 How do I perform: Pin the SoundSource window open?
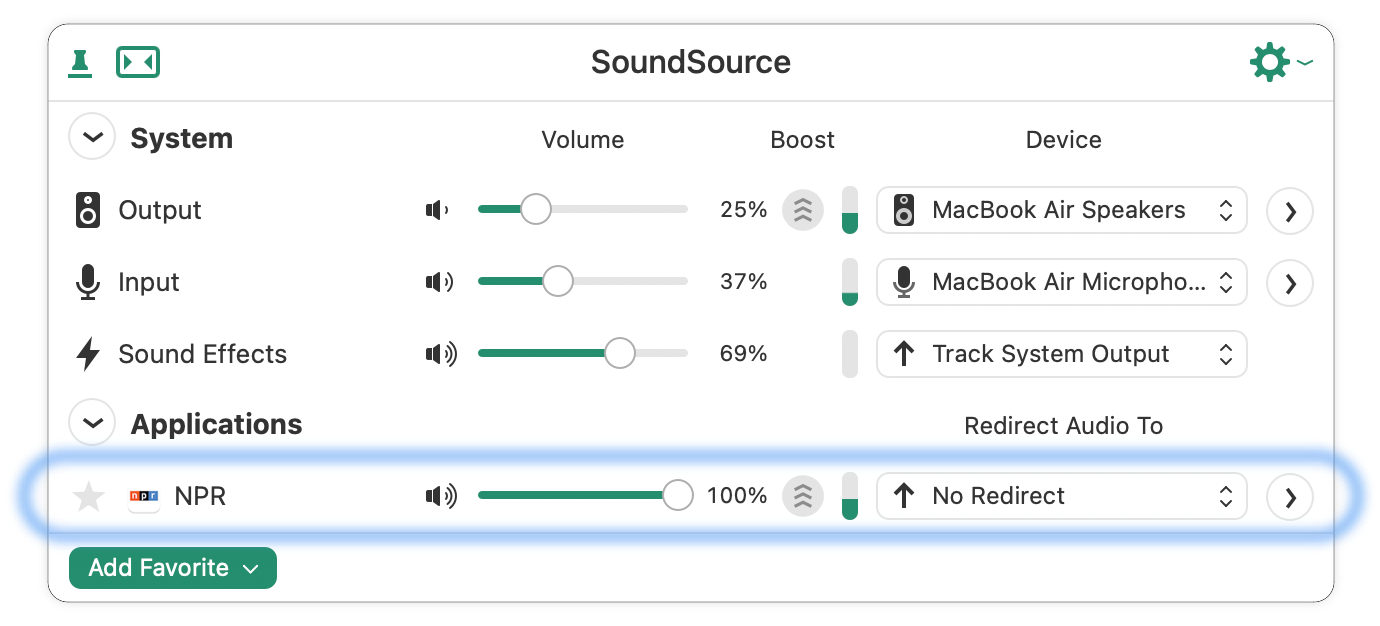pos(80,62)
